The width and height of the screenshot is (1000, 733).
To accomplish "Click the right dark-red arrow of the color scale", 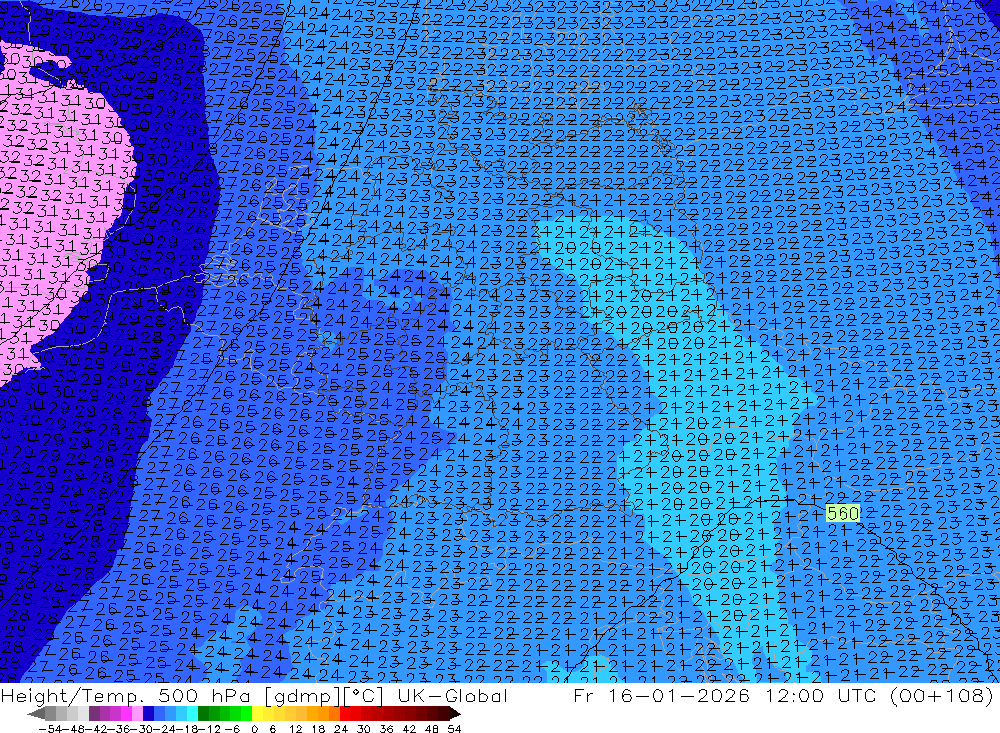I will (x=454, y=713).
